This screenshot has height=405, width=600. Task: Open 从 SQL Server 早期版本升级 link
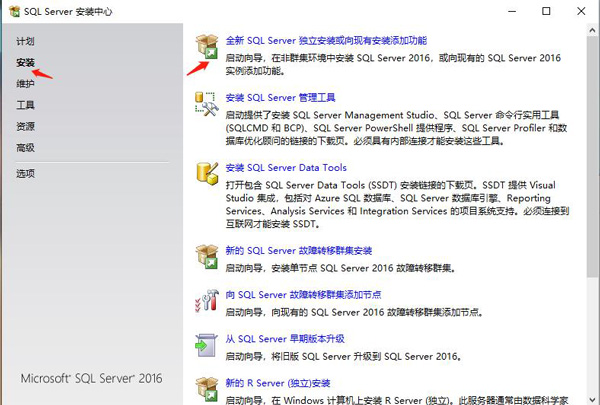coord(287,339)
